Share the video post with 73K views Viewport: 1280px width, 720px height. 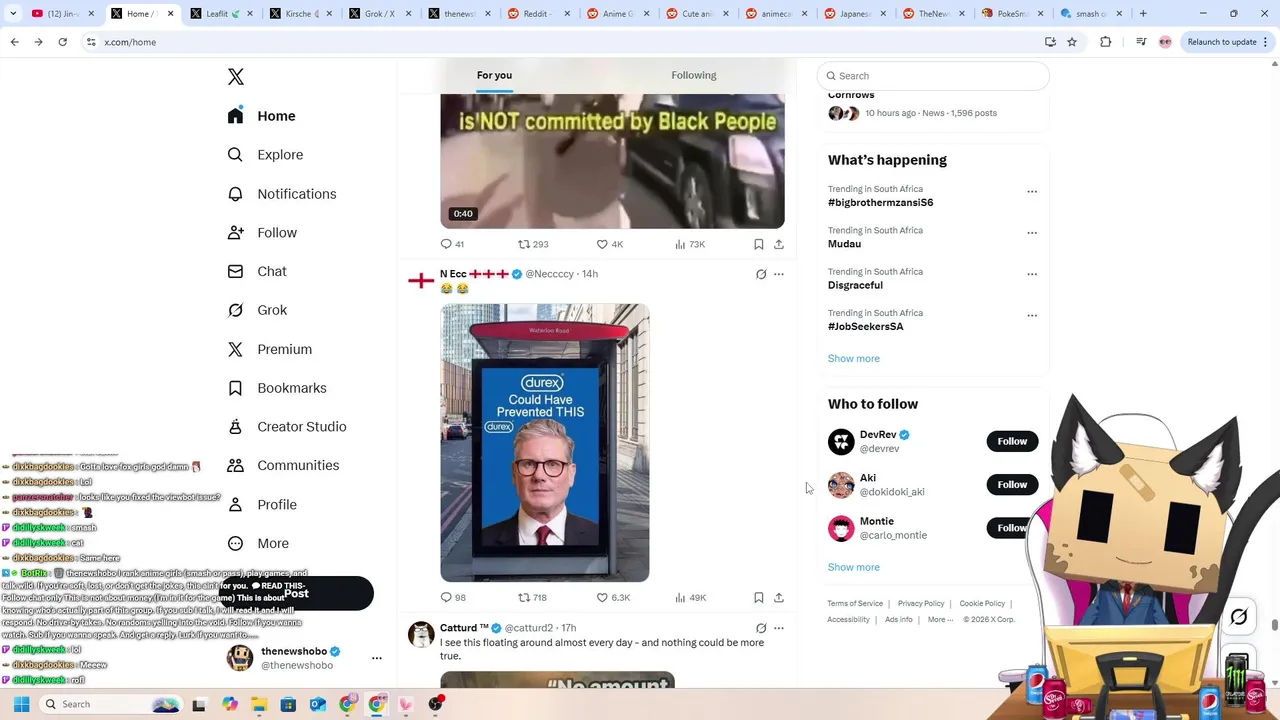pos(779,244)
